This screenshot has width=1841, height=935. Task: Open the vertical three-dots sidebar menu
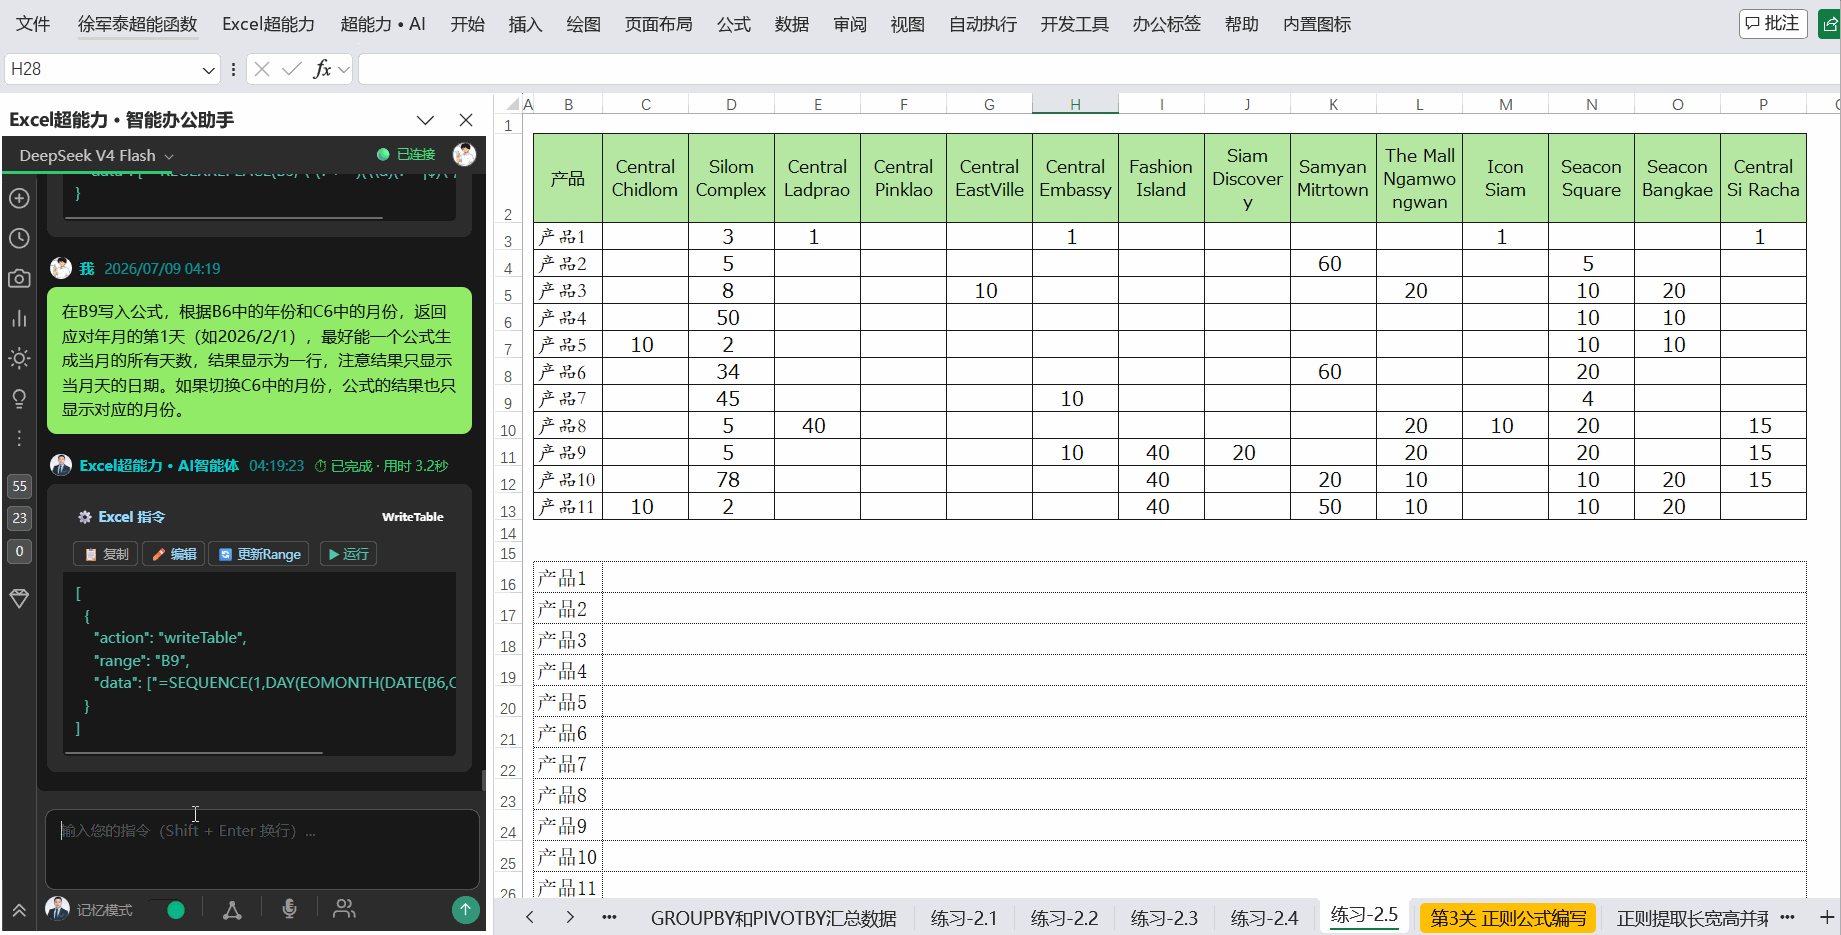[19, 438]
